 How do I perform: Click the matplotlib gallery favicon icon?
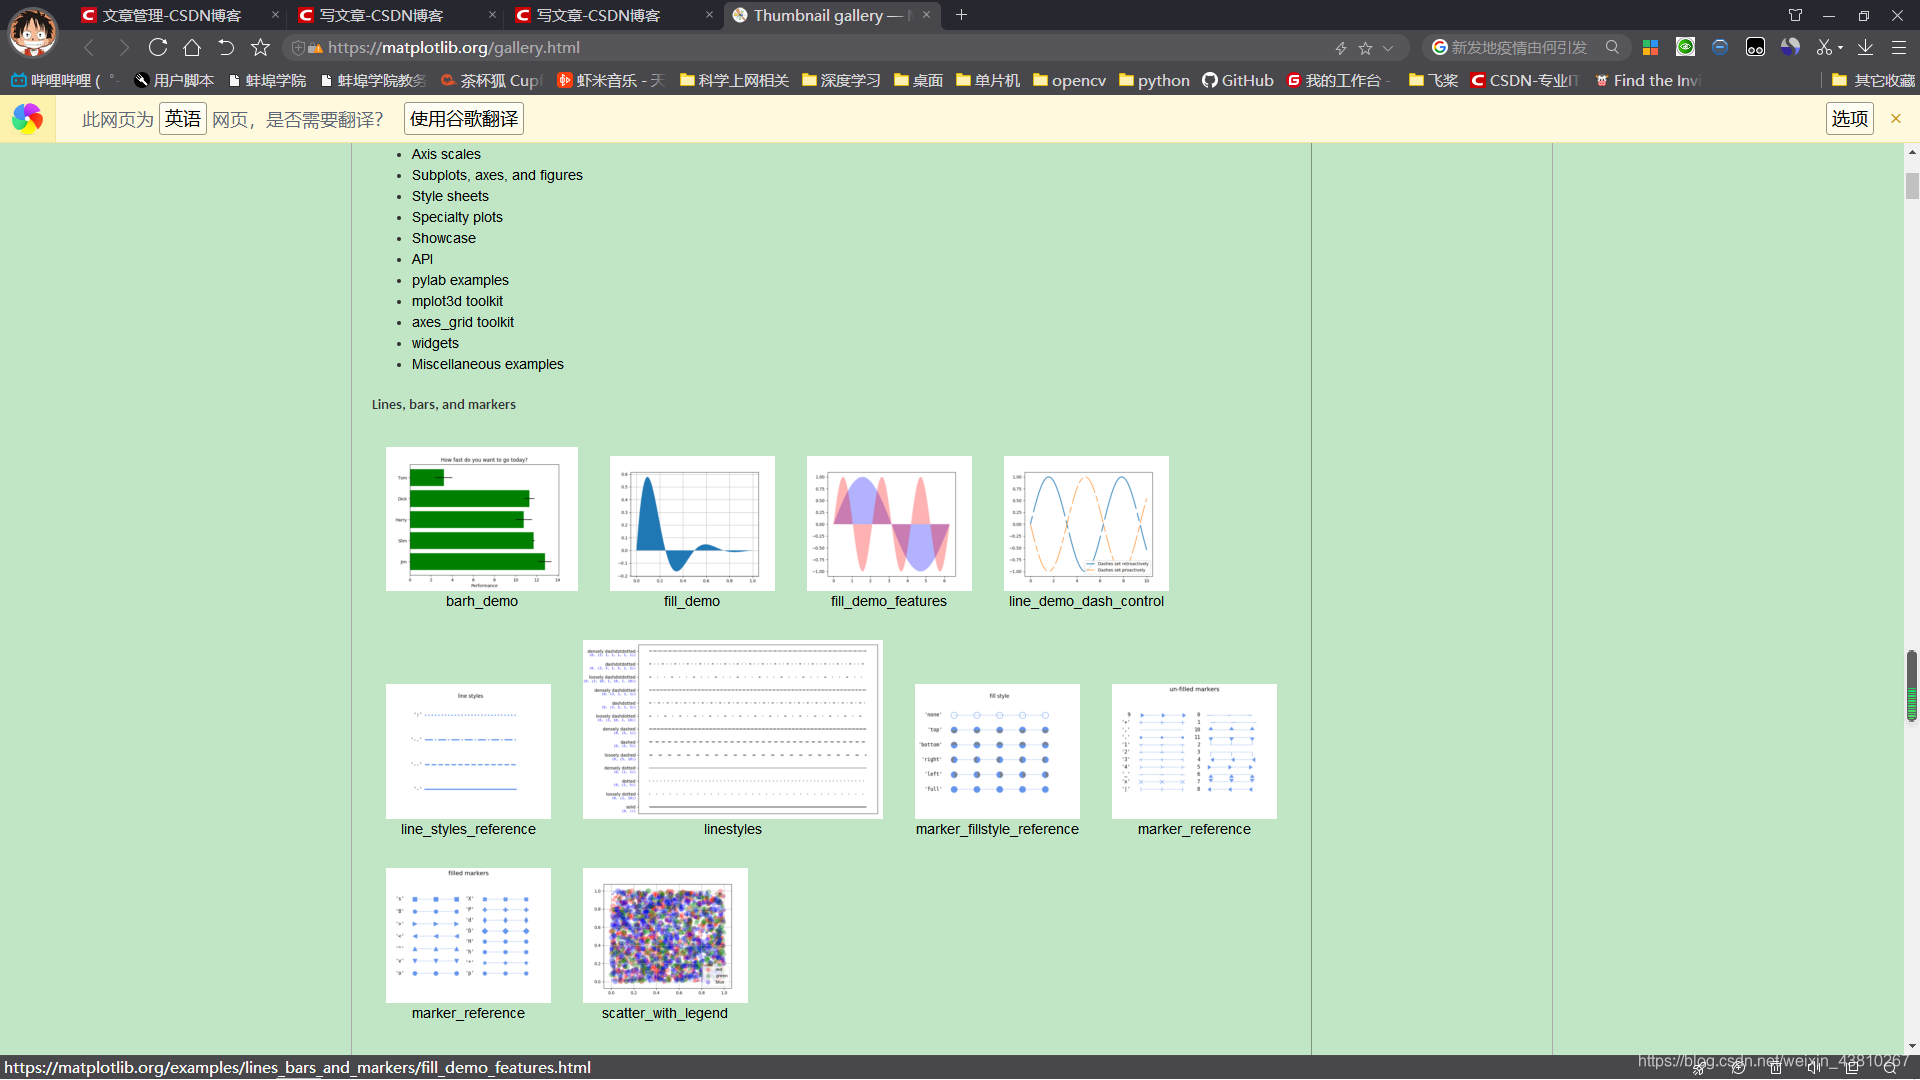tap(740, 15)
